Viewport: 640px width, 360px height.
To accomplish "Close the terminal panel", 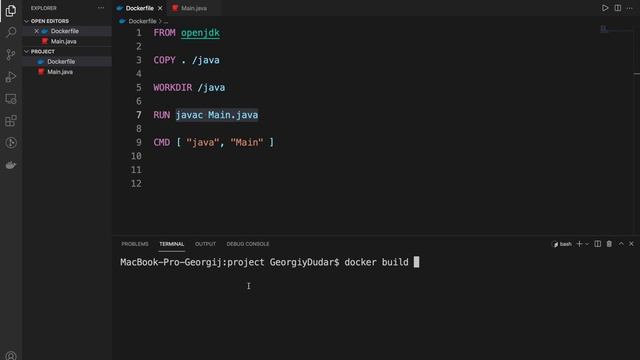I will (x=631, y=244).
